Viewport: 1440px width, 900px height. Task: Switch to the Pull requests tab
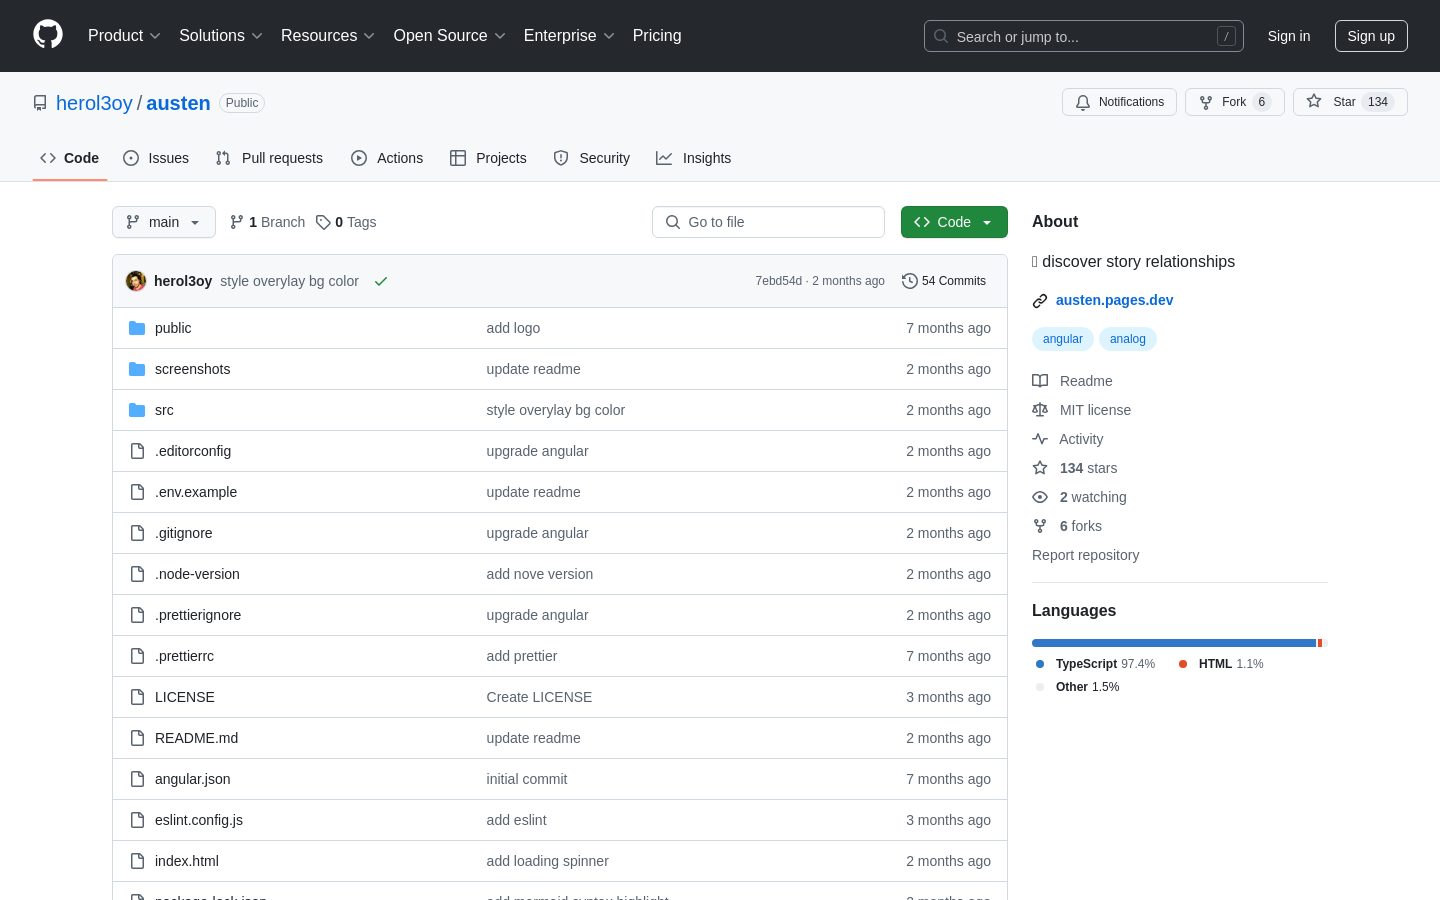click(x=269, y=158)
